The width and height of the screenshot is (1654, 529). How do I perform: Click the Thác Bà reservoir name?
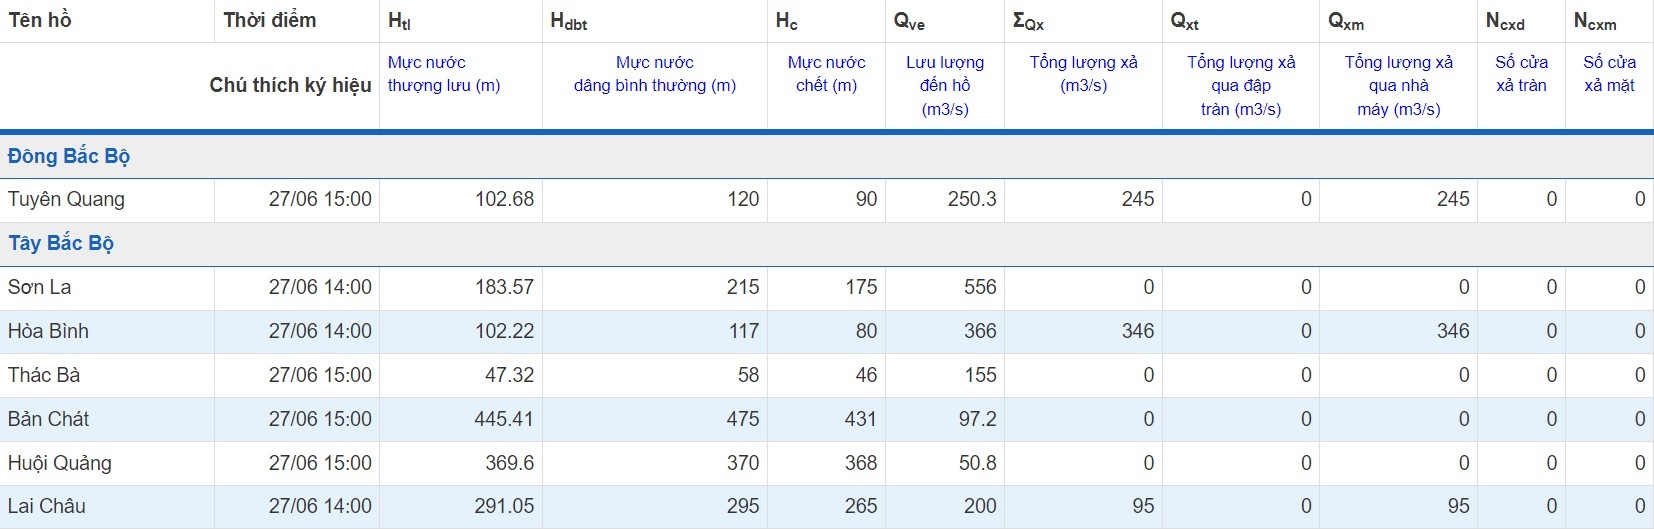44,375
